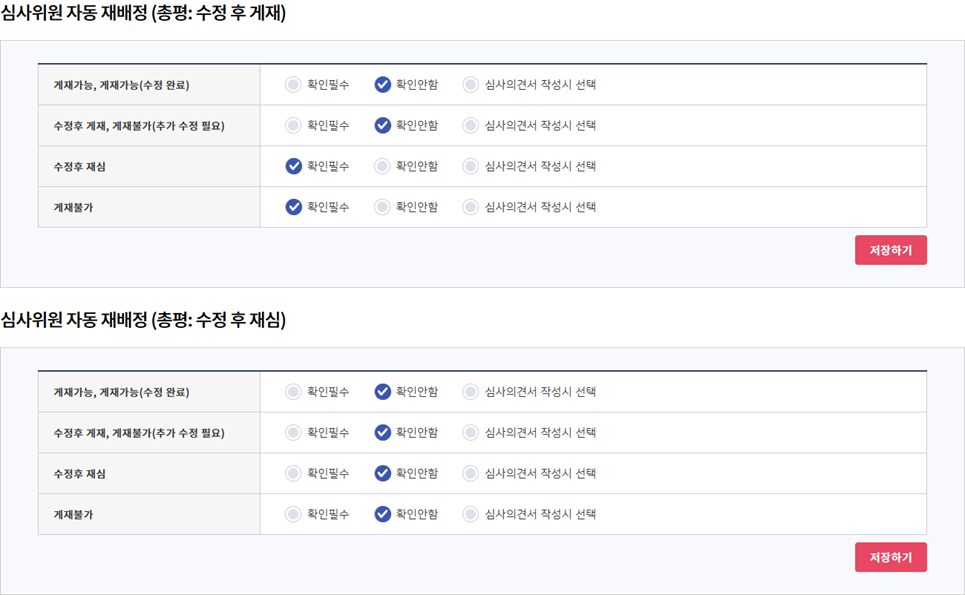
Task: Set 게재가능 to 심사의견서 작성시 선택 under 수정 후 게재
Action: [470, 85]
